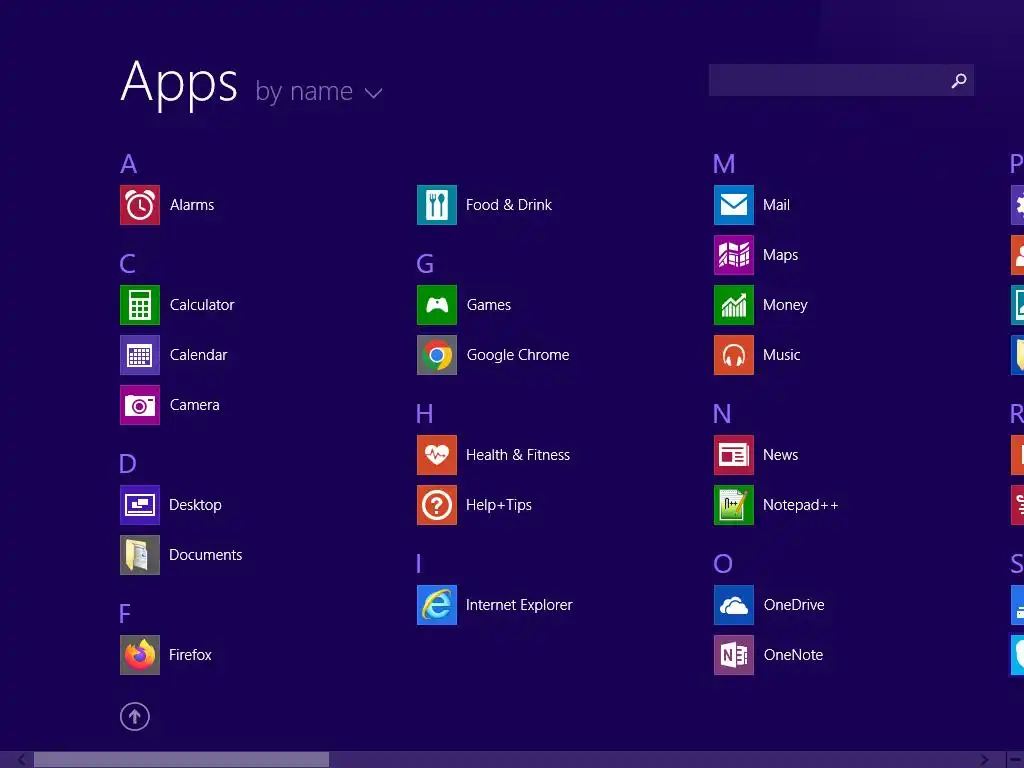Open the 'by name' sort dropdown
Screen dimensions: 1024x768
(319, 91)
